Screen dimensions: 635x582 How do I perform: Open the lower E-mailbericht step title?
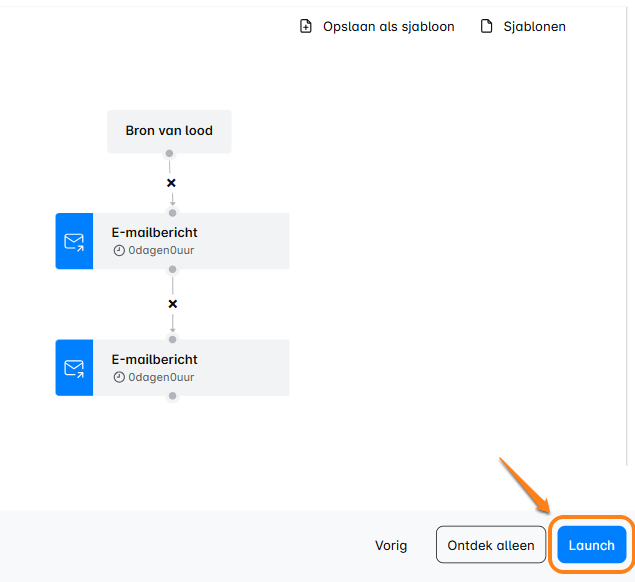pos(154,360)
